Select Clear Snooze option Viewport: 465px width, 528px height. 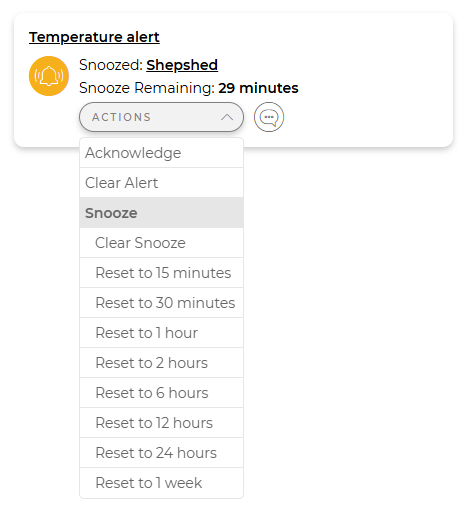point(161,243)
